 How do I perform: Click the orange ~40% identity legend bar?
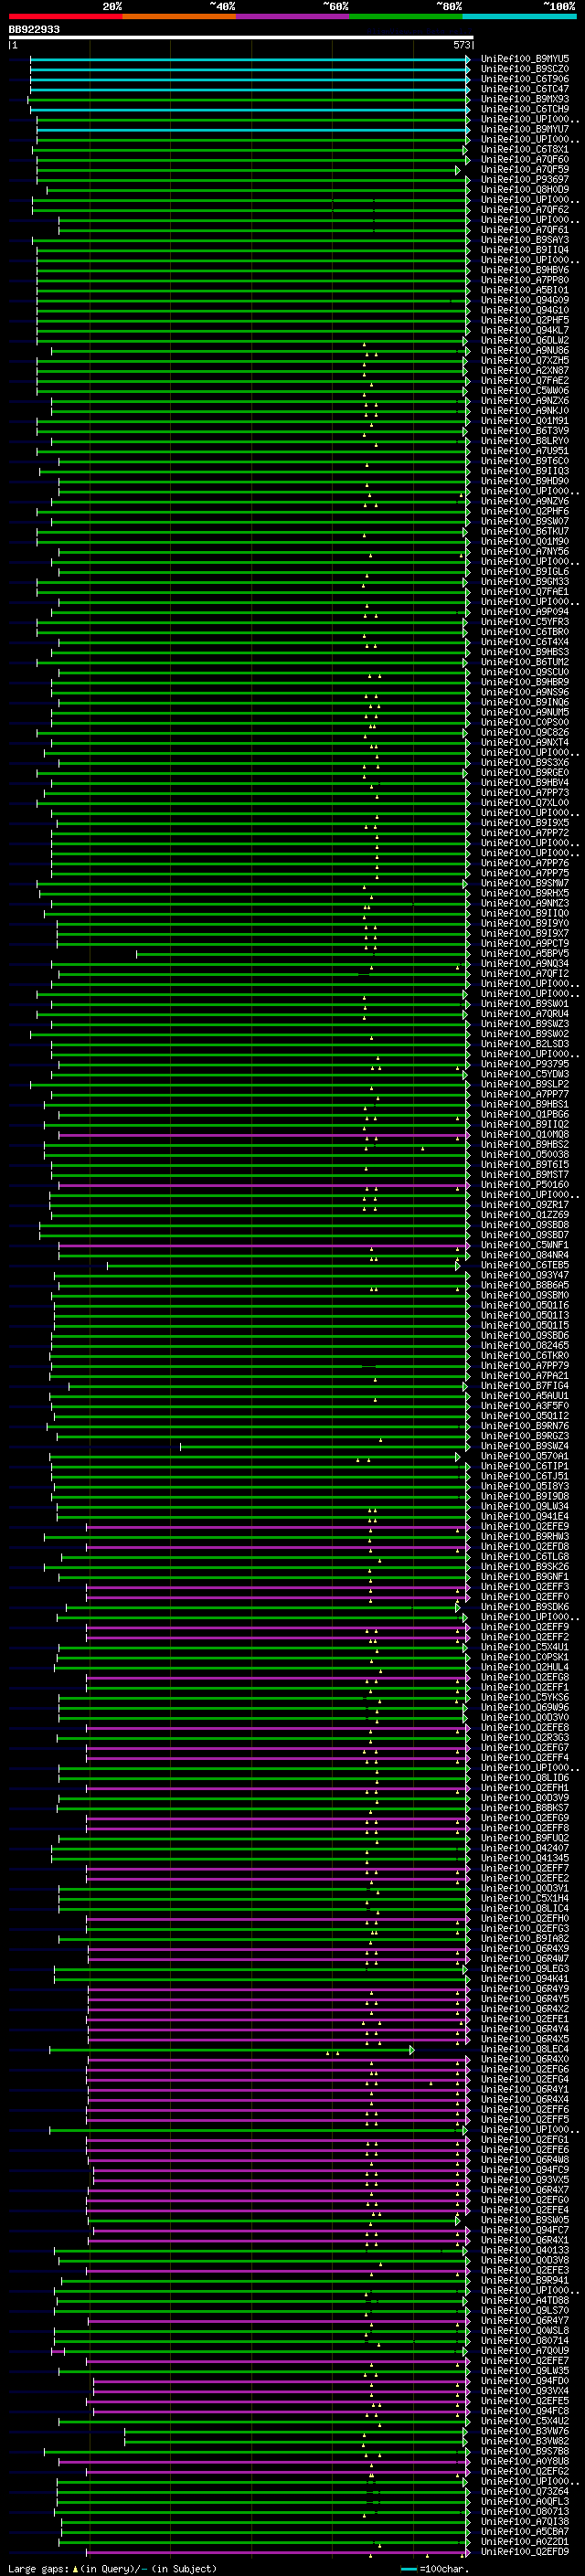[179, 16]
